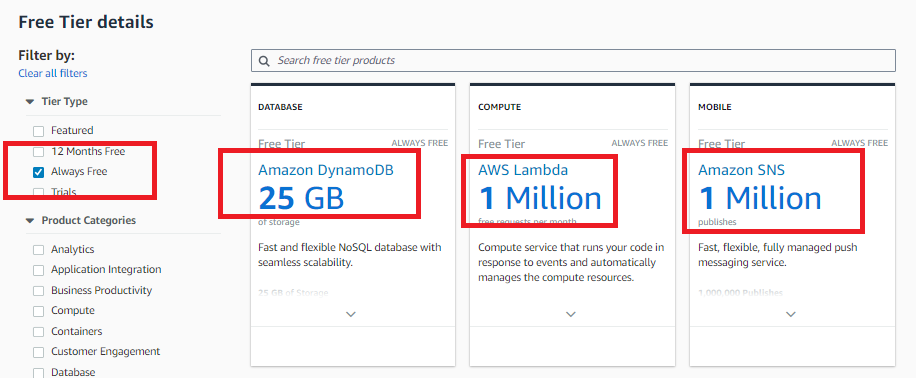Click Lambda's 1 Million requests text
916x378 pixels.
point(540,198)
